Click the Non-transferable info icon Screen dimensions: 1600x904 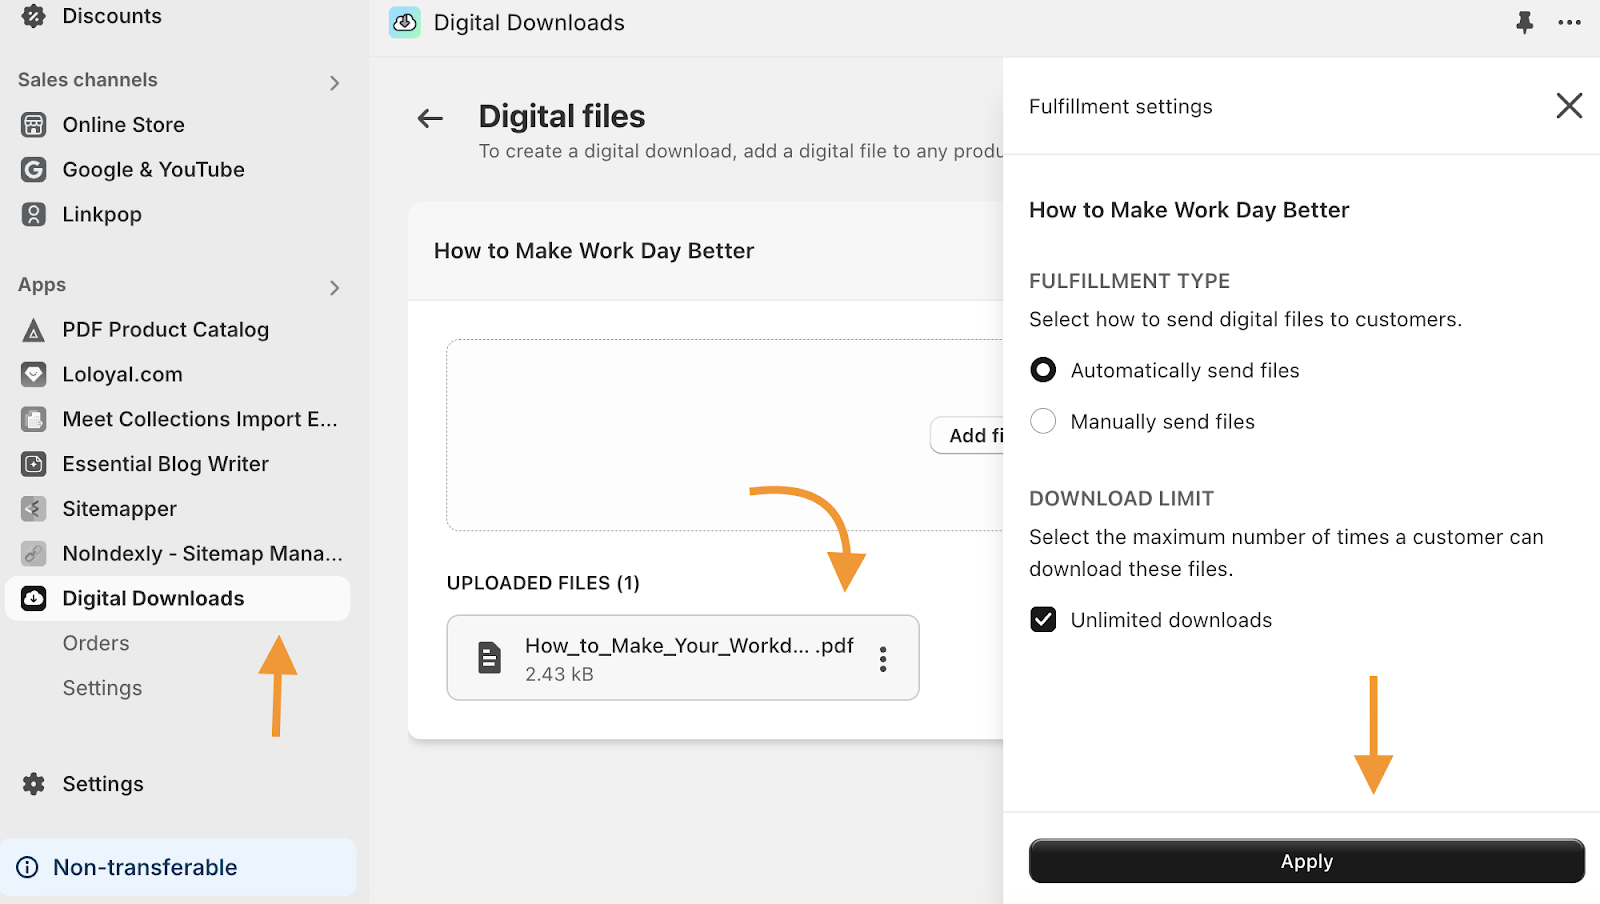[27, 867]
